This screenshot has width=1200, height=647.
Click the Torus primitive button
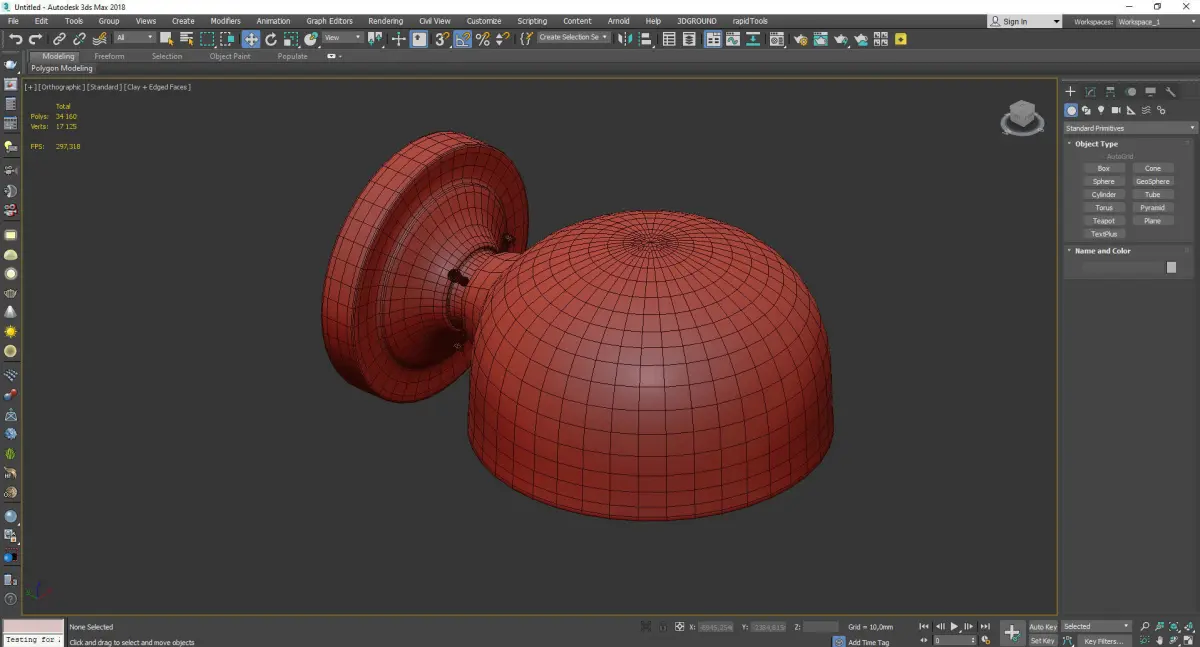tap(1104, 208)
